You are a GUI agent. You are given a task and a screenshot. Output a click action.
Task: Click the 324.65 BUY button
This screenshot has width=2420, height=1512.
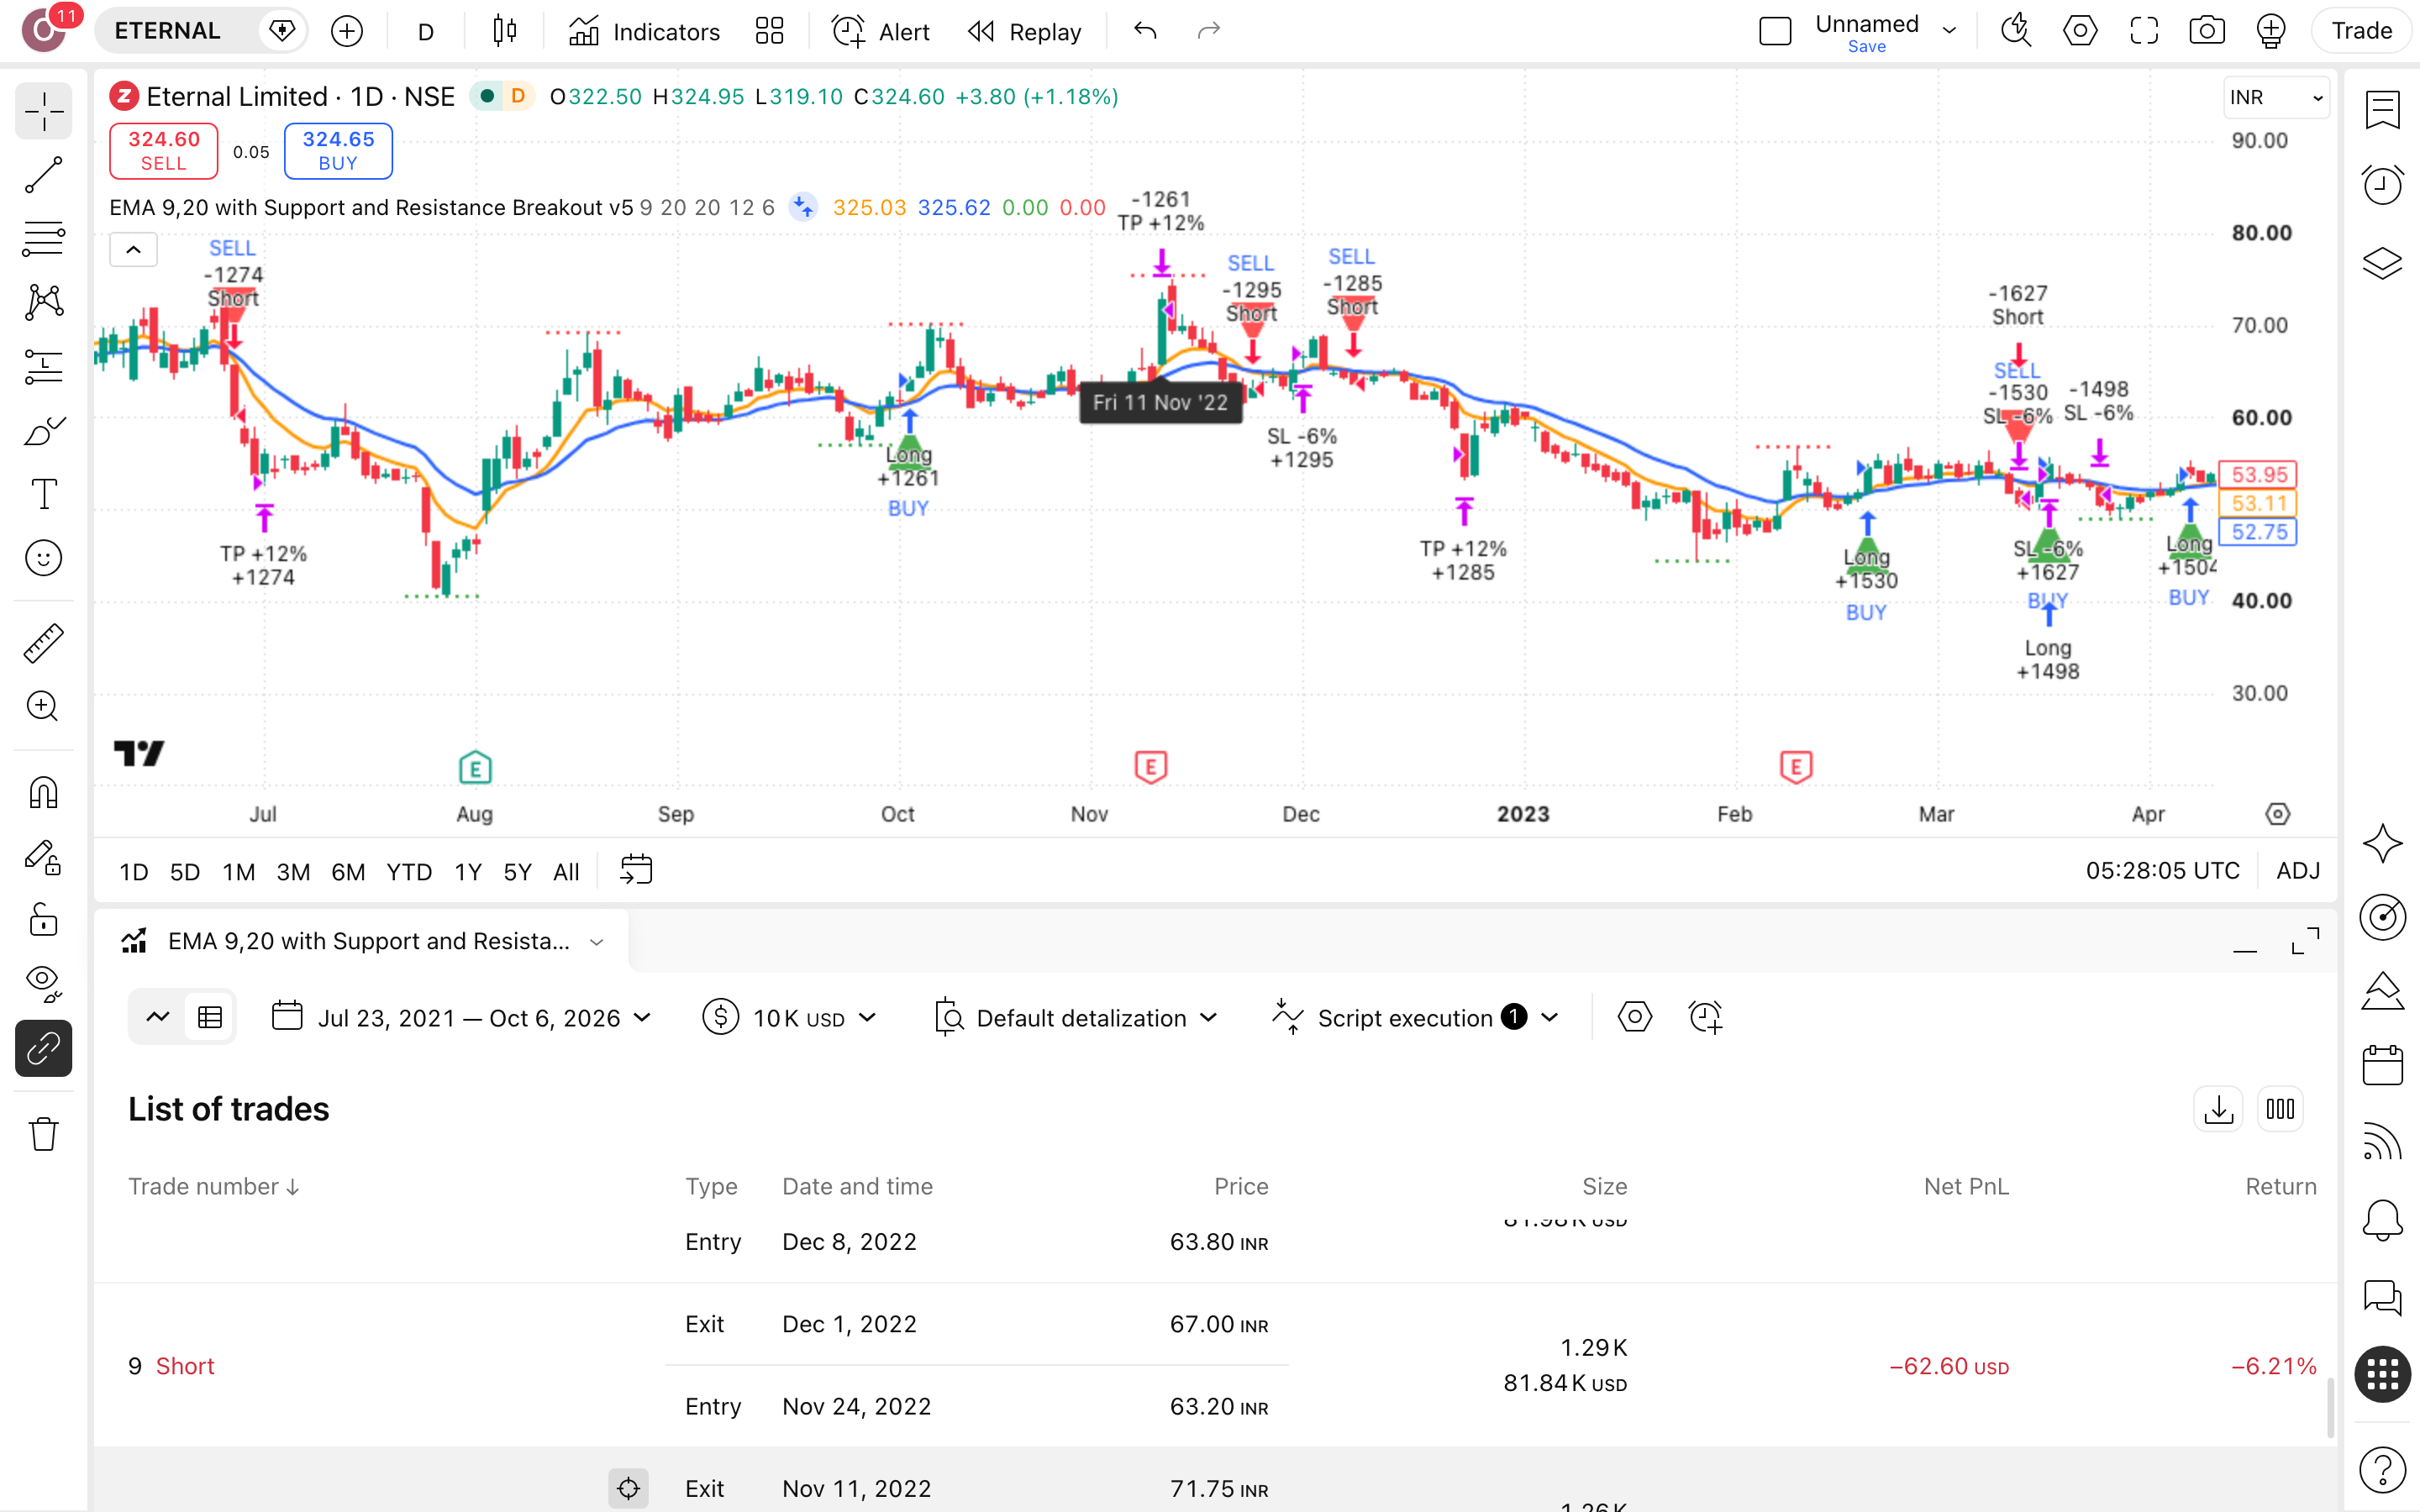coord(338,151)
